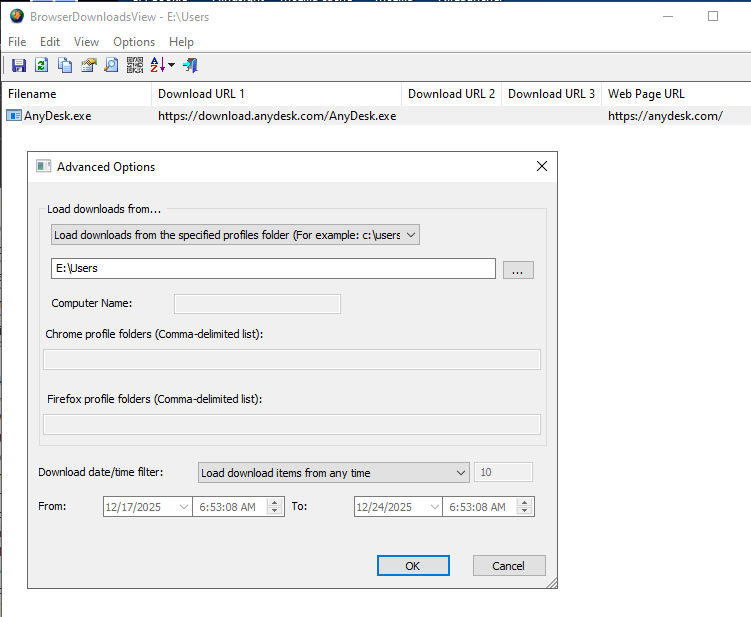Click the https://download.anydesk.com/AnyDesk.exe cell
This screenshot has width=751, height=617.
pos(277,116)
